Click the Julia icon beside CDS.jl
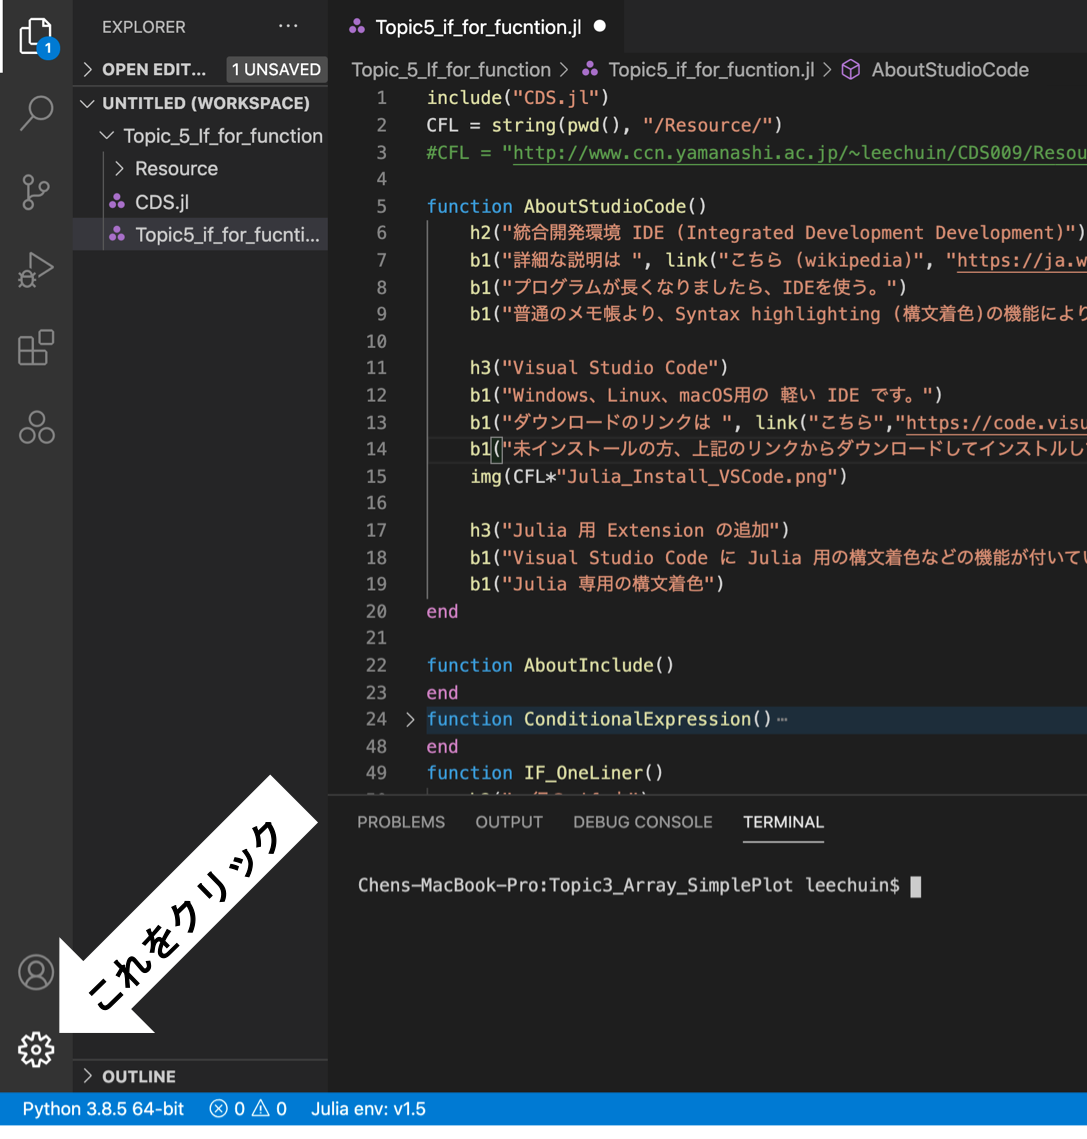The width and height of the screenshot is (1087, 1139). pos(117,202)
